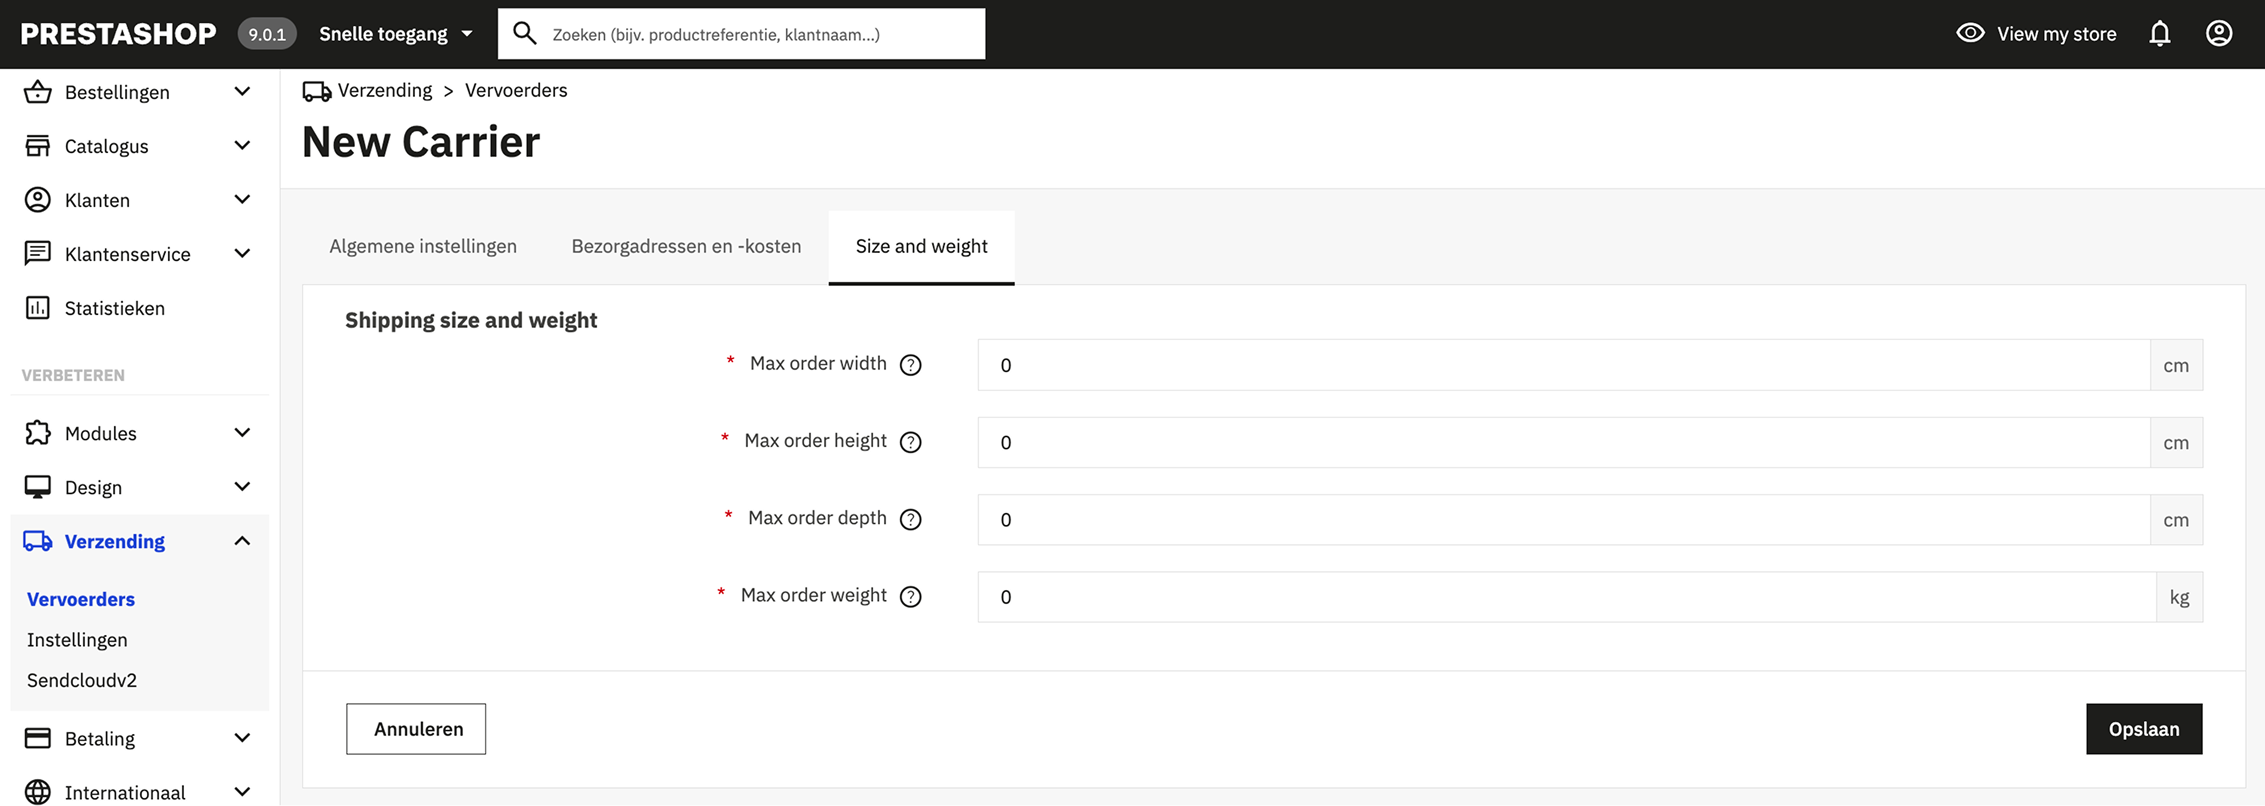Image resolution: width=2265 pixels, height=806 pixels.
Task: Click the Klanten person icon
Action: click(38, 200)
